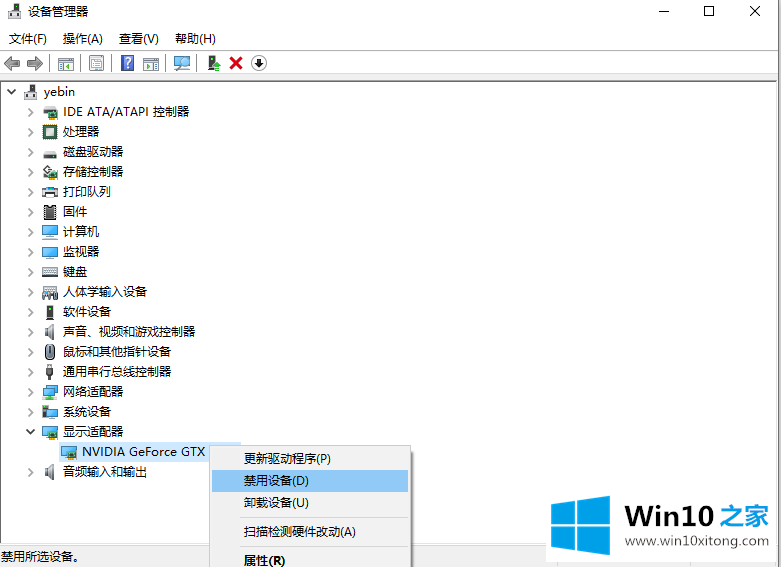781x567 pixels.
Task: Click the blue Help question-mark icon
Action: pyautogui.click(x=128, y=63)
